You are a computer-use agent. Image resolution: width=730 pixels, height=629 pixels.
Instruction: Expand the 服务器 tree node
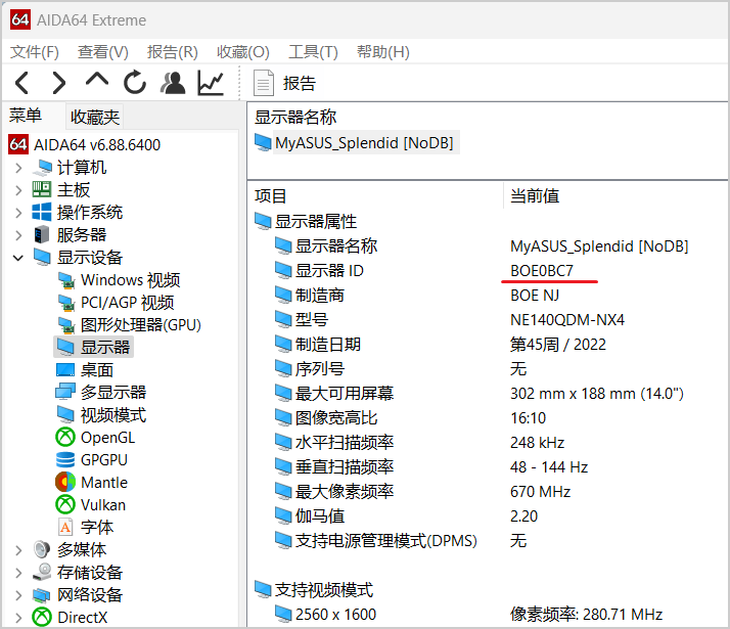tap(18, 235)
